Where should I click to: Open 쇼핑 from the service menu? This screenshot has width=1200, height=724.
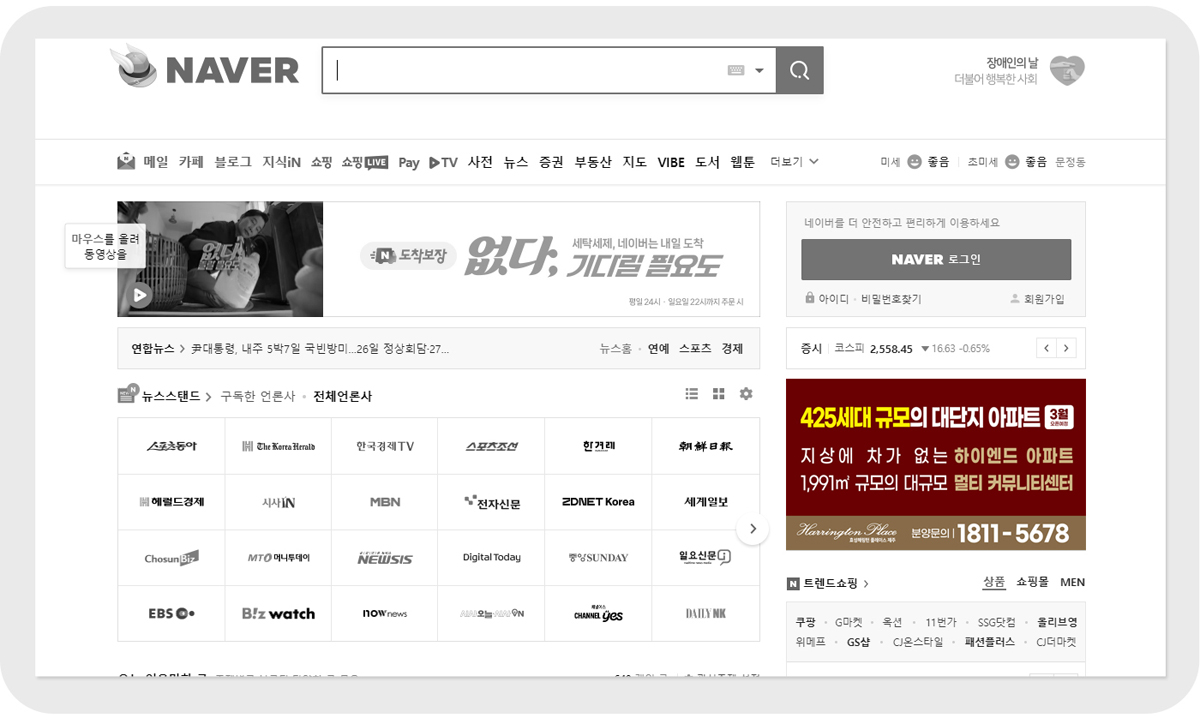coord(321,162)
